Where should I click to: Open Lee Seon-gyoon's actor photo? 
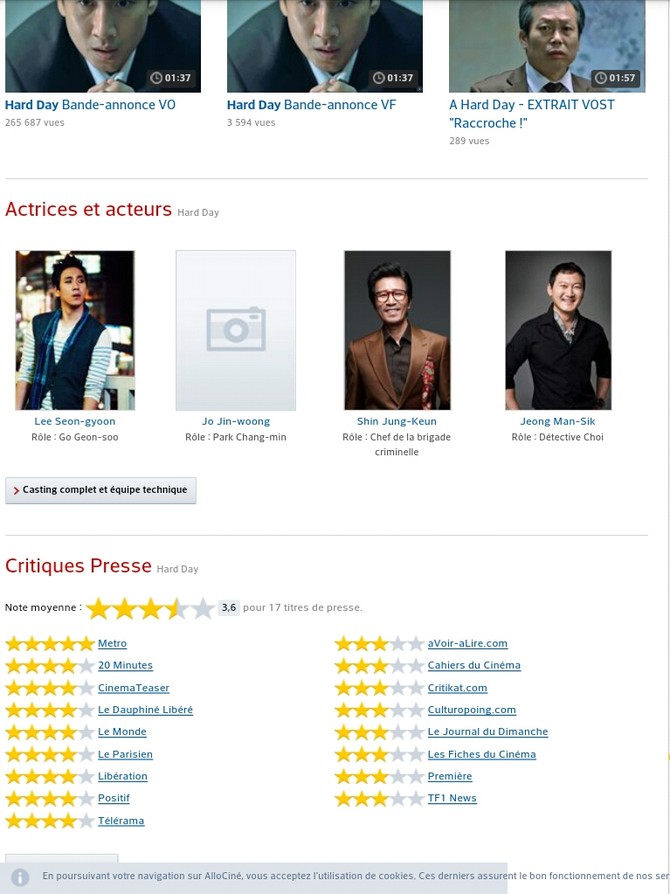[75, 330]
